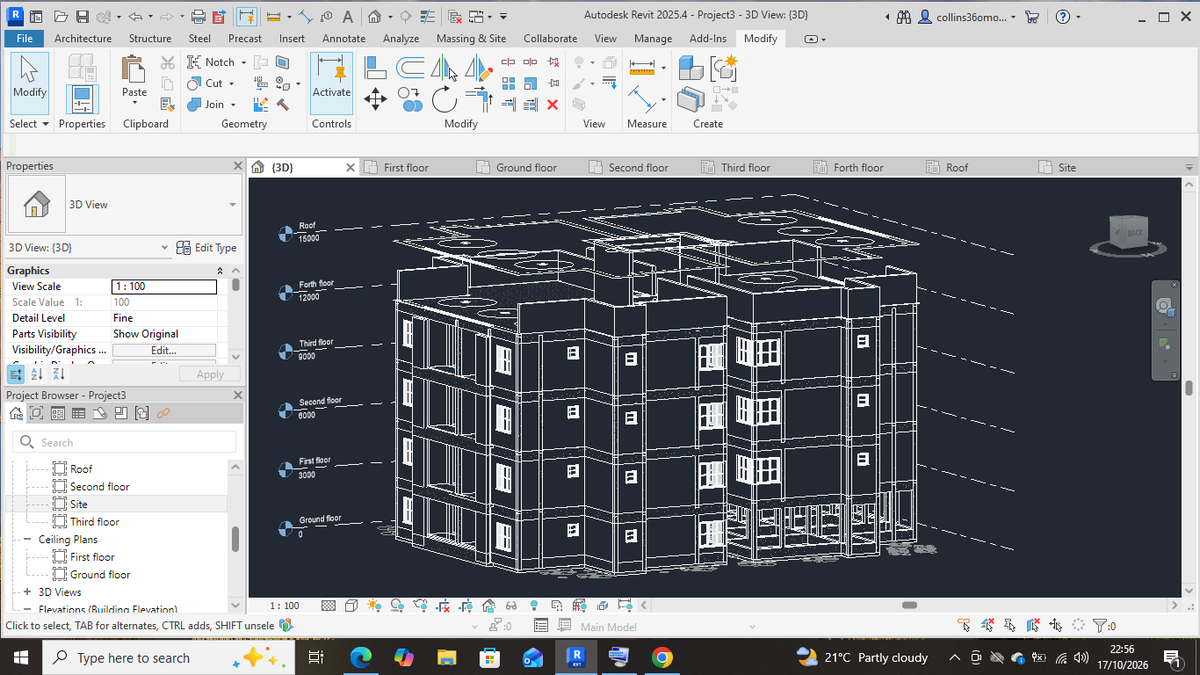Click the Visual Style cube icon in view bar

coord(350,605)
